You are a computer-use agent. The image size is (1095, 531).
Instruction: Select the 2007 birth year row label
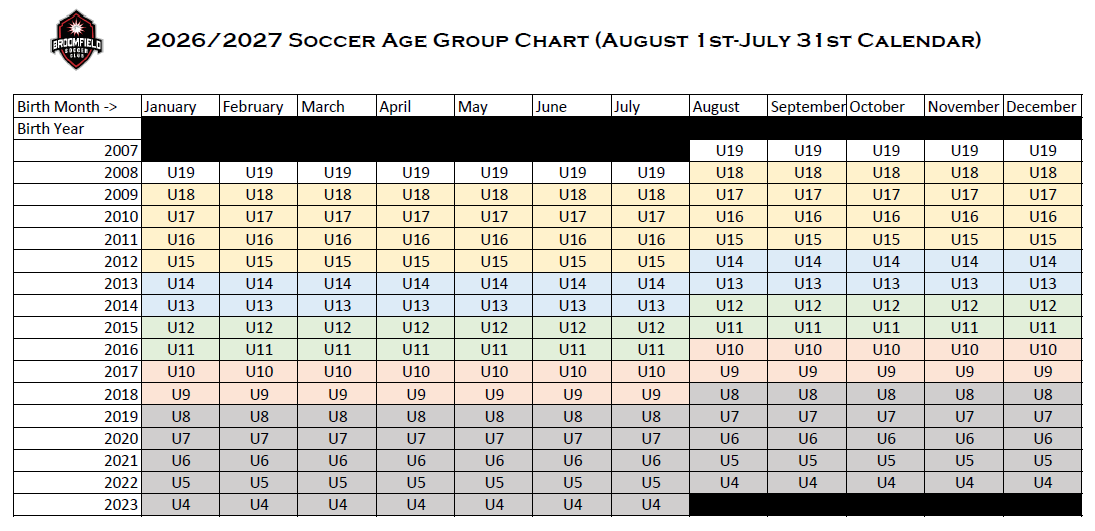(77, 151)
